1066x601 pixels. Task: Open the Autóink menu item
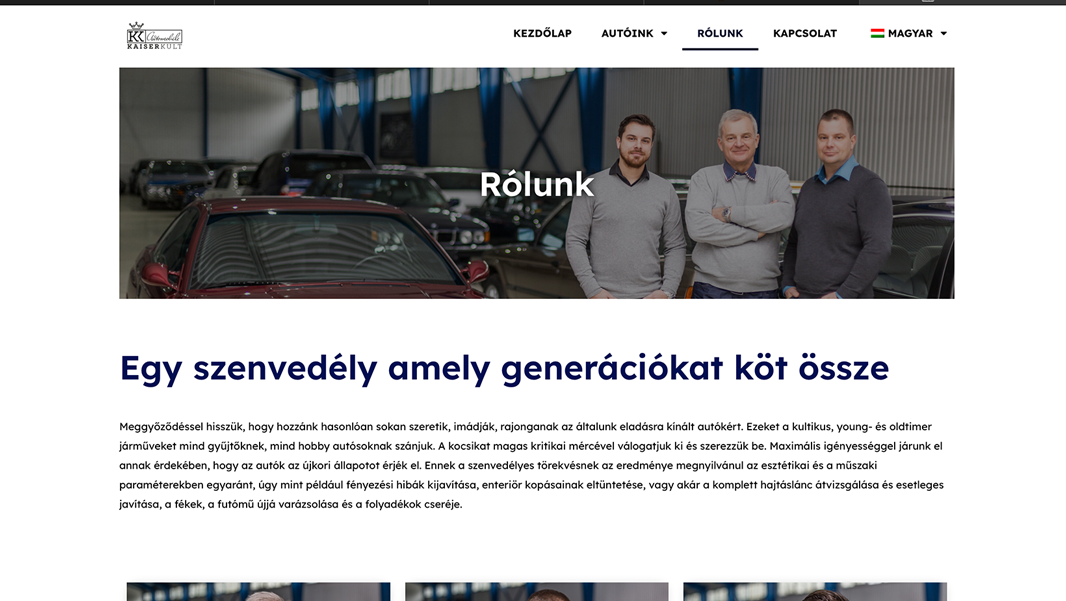(627, 33)
